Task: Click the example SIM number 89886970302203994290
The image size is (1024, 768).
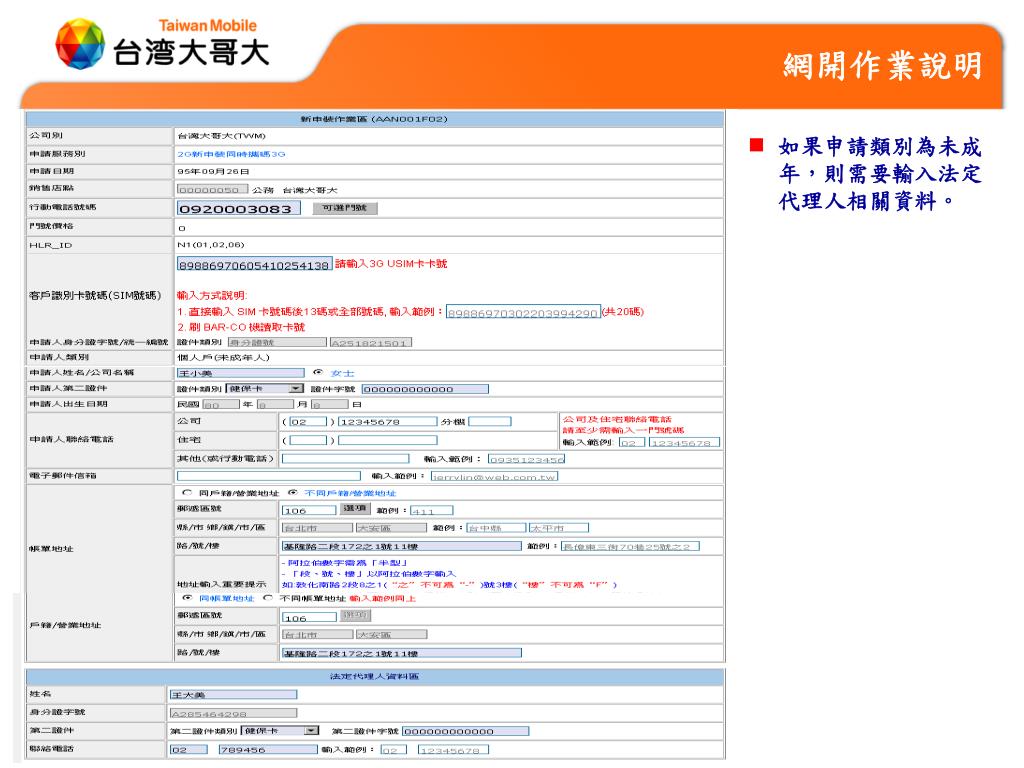Action: tap(522, 313)
